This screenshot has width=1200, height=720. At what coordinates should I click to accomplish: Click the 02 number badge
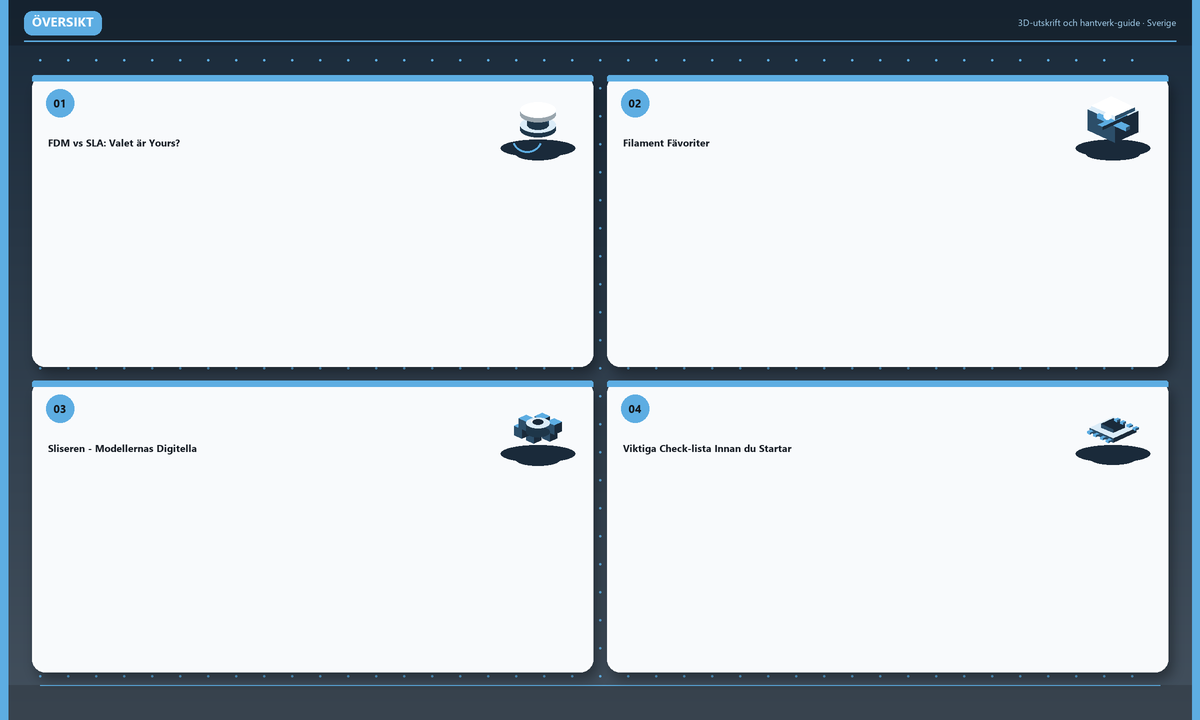click(x=635, y=103)
